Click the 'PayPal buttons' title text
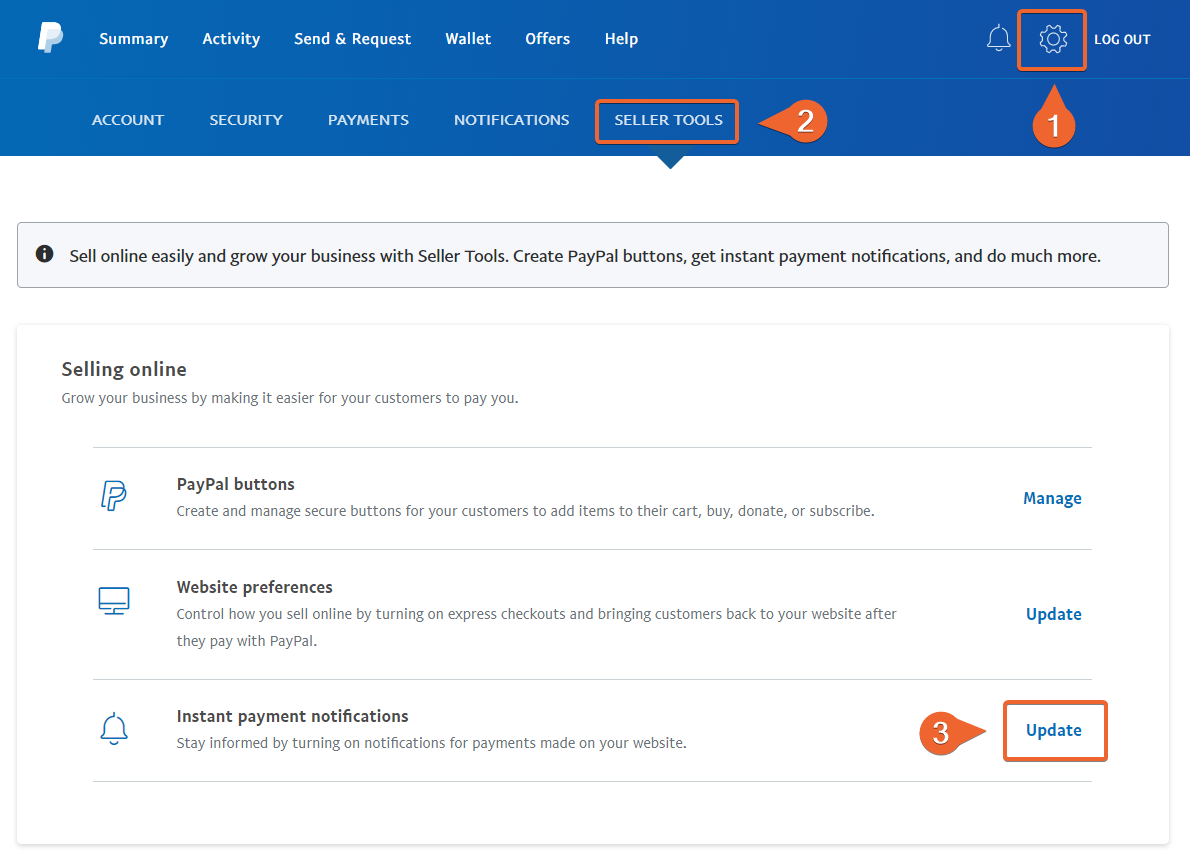 point(235,484)
